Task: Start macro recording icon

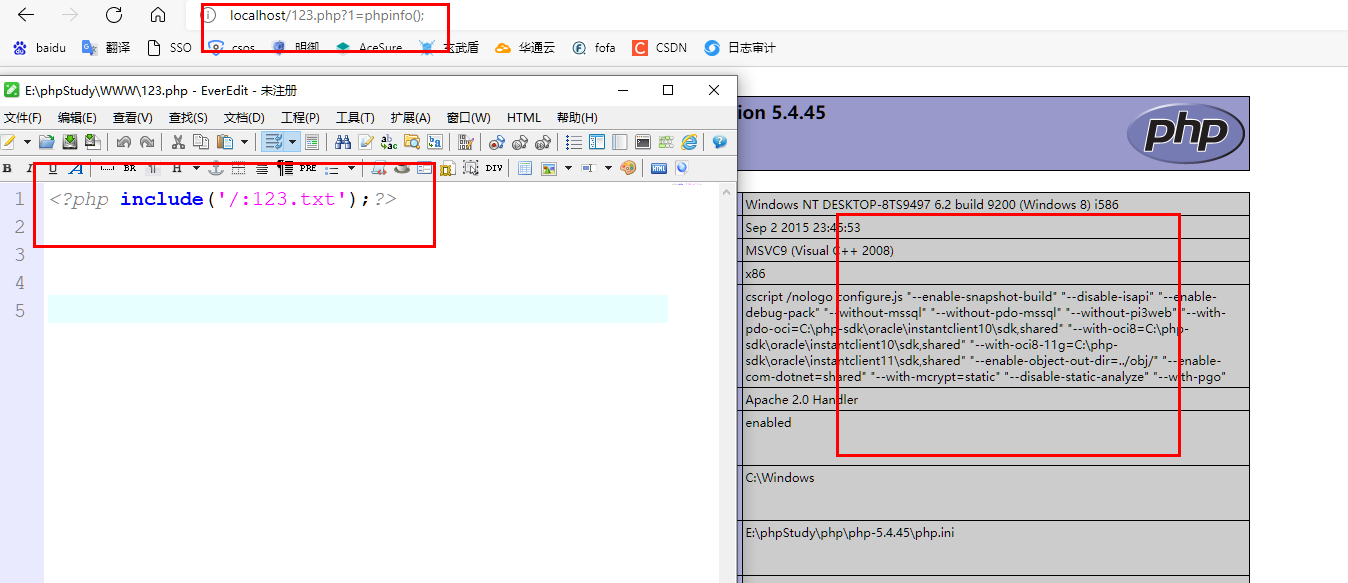Action: [x=497, y=142]
